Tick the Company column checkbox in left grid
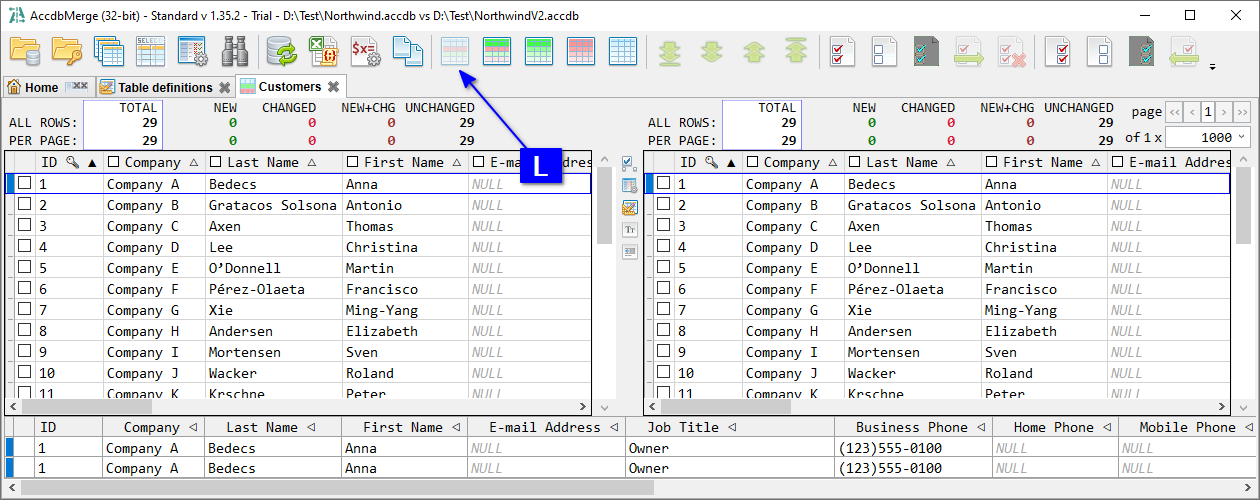1260x500 pixels. pyautogui.click(x=114, y=162)
